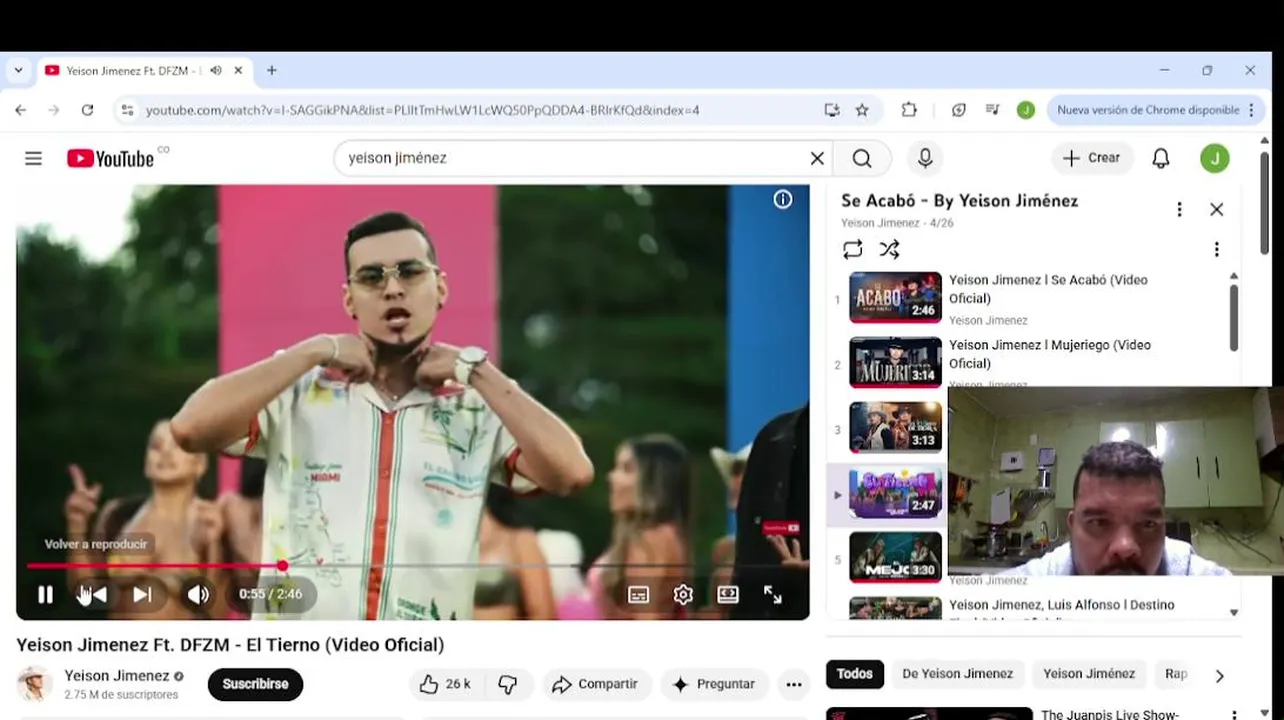This screenshot has width=1284, height=720.
Task: Pause the video playback
Action: click(x=45, y=595)
